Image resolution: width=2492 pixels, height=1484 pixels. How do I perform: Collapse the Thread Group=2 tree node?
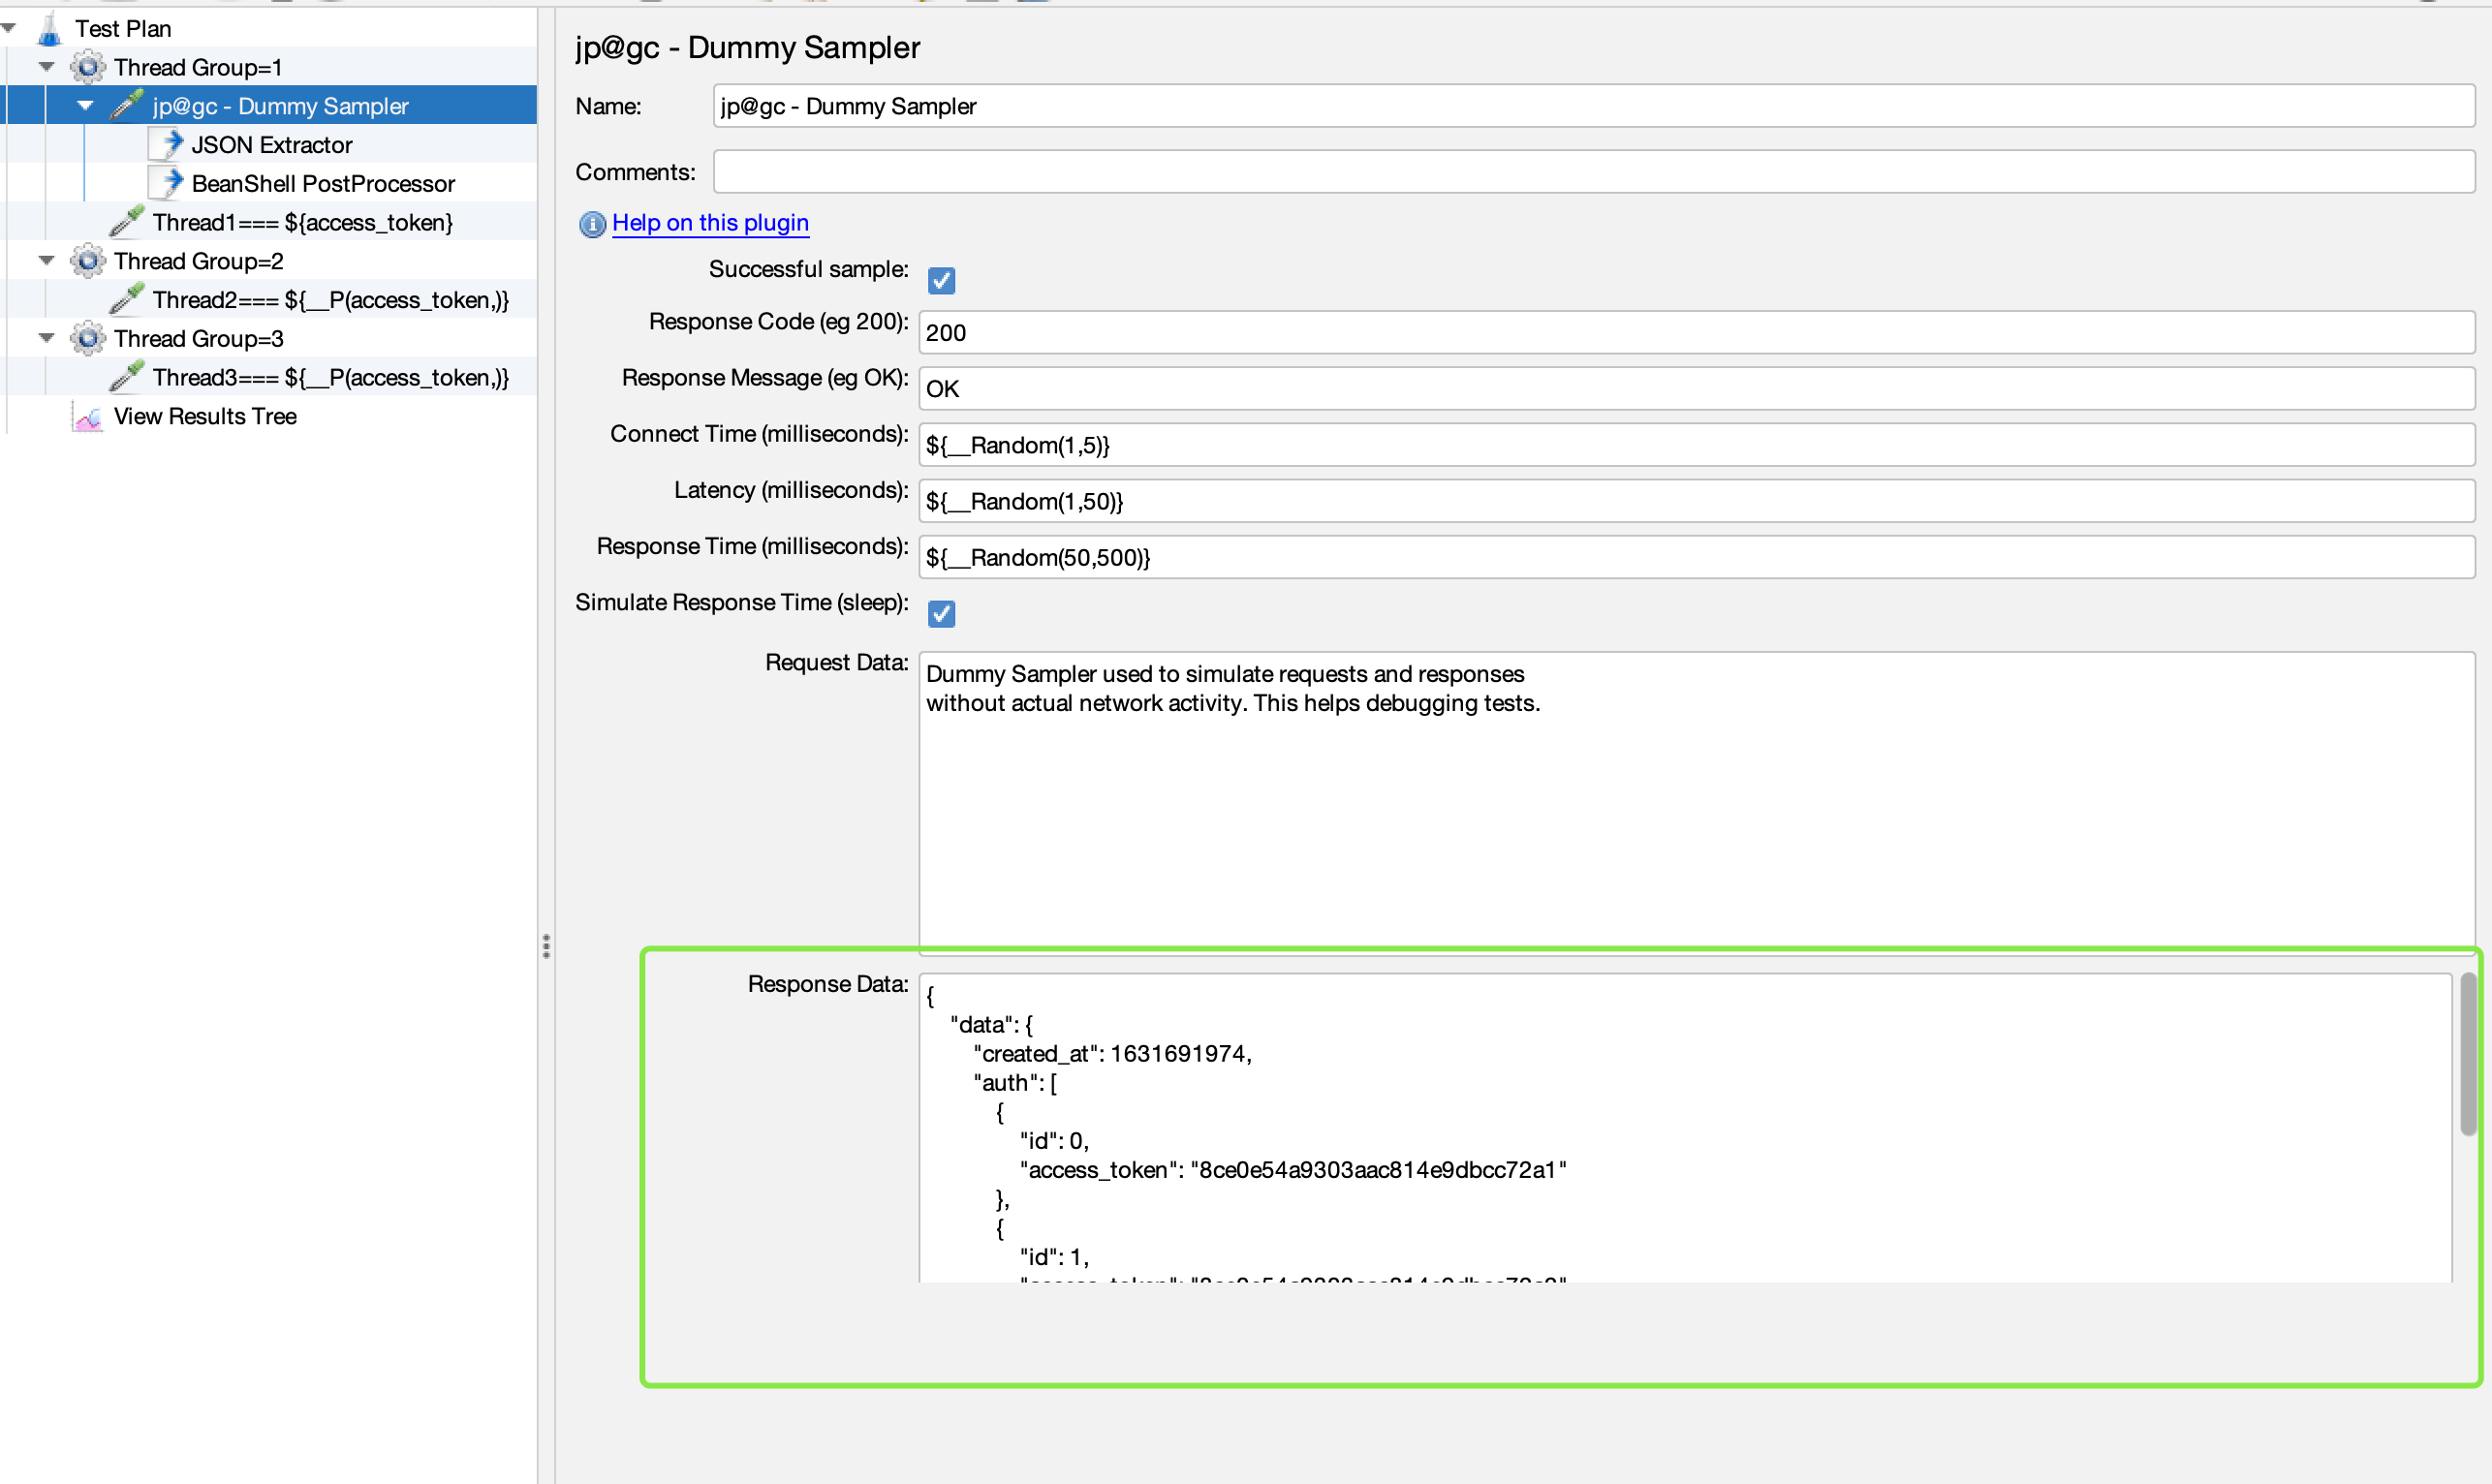click(x=46, y=261)
